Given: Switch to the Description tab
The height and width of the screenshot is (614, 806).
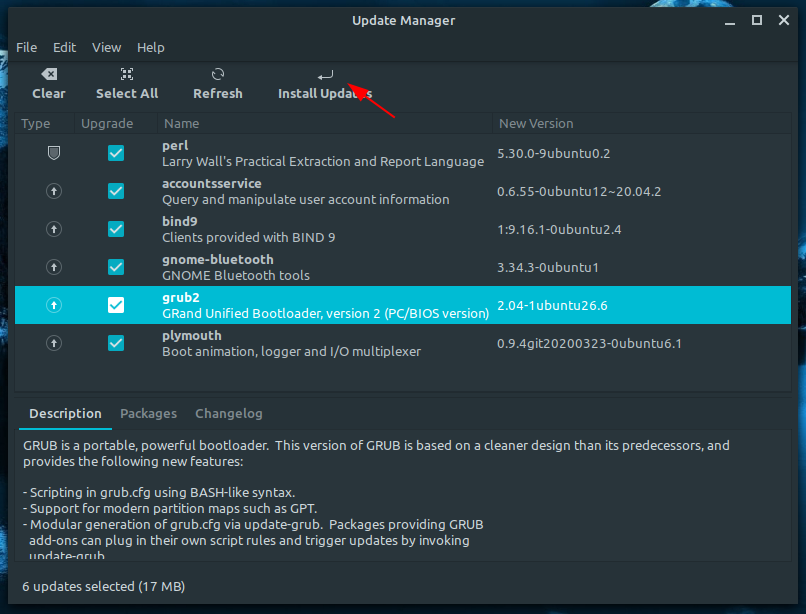Looking at the screenshot, I should [65, 413].
